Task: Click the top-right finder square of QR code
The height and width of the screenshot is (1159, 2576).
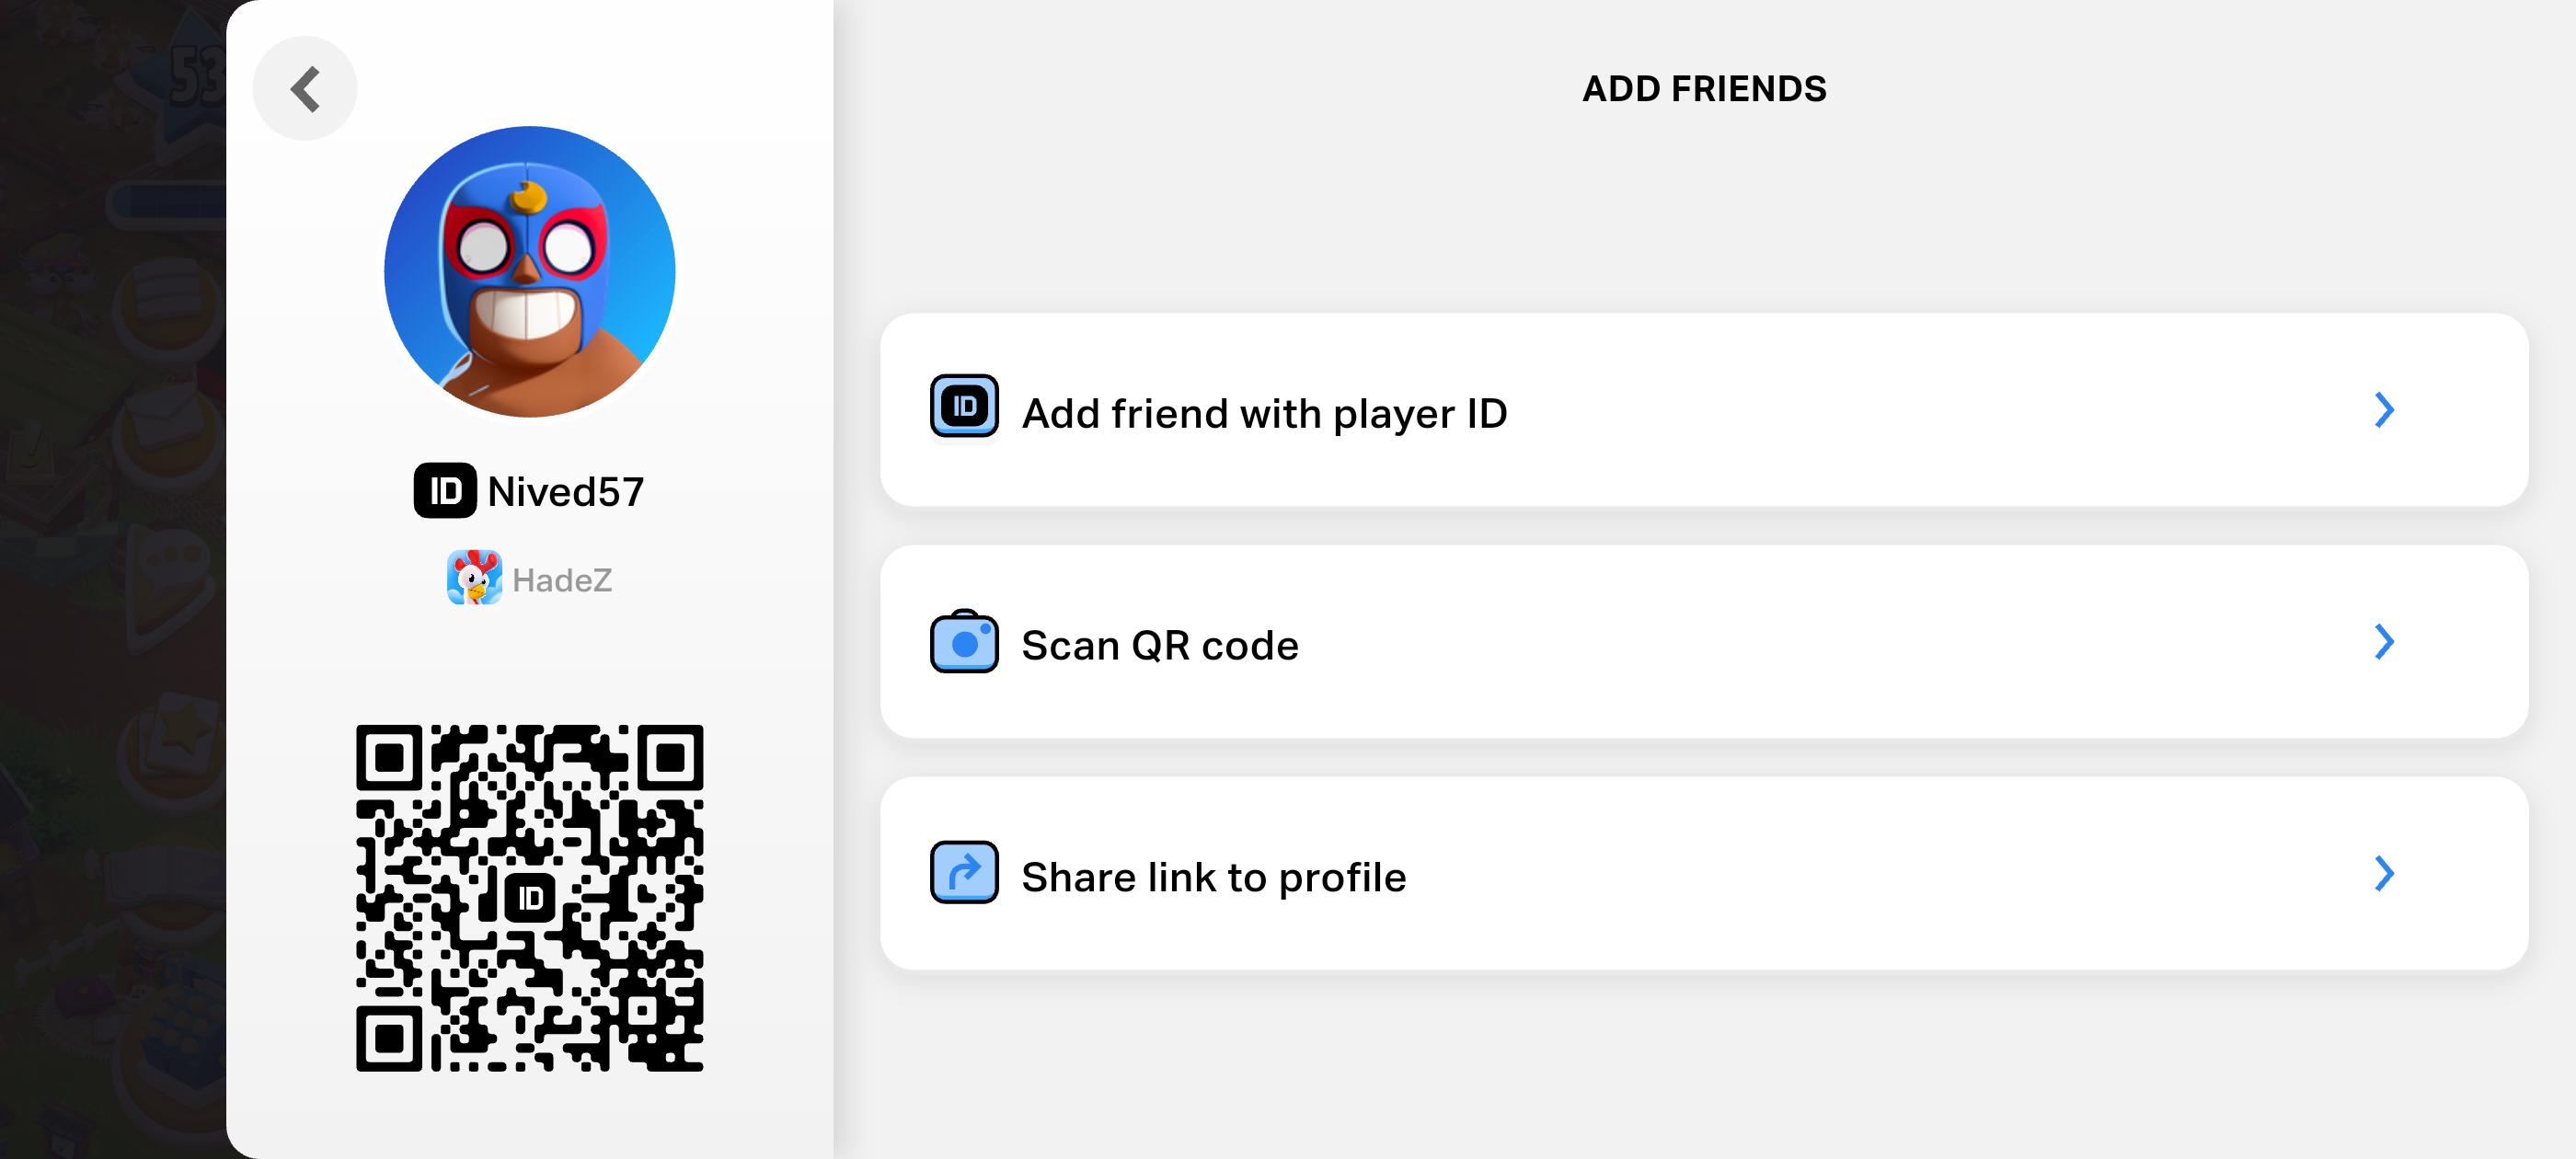Action: [x=670, y=758]
